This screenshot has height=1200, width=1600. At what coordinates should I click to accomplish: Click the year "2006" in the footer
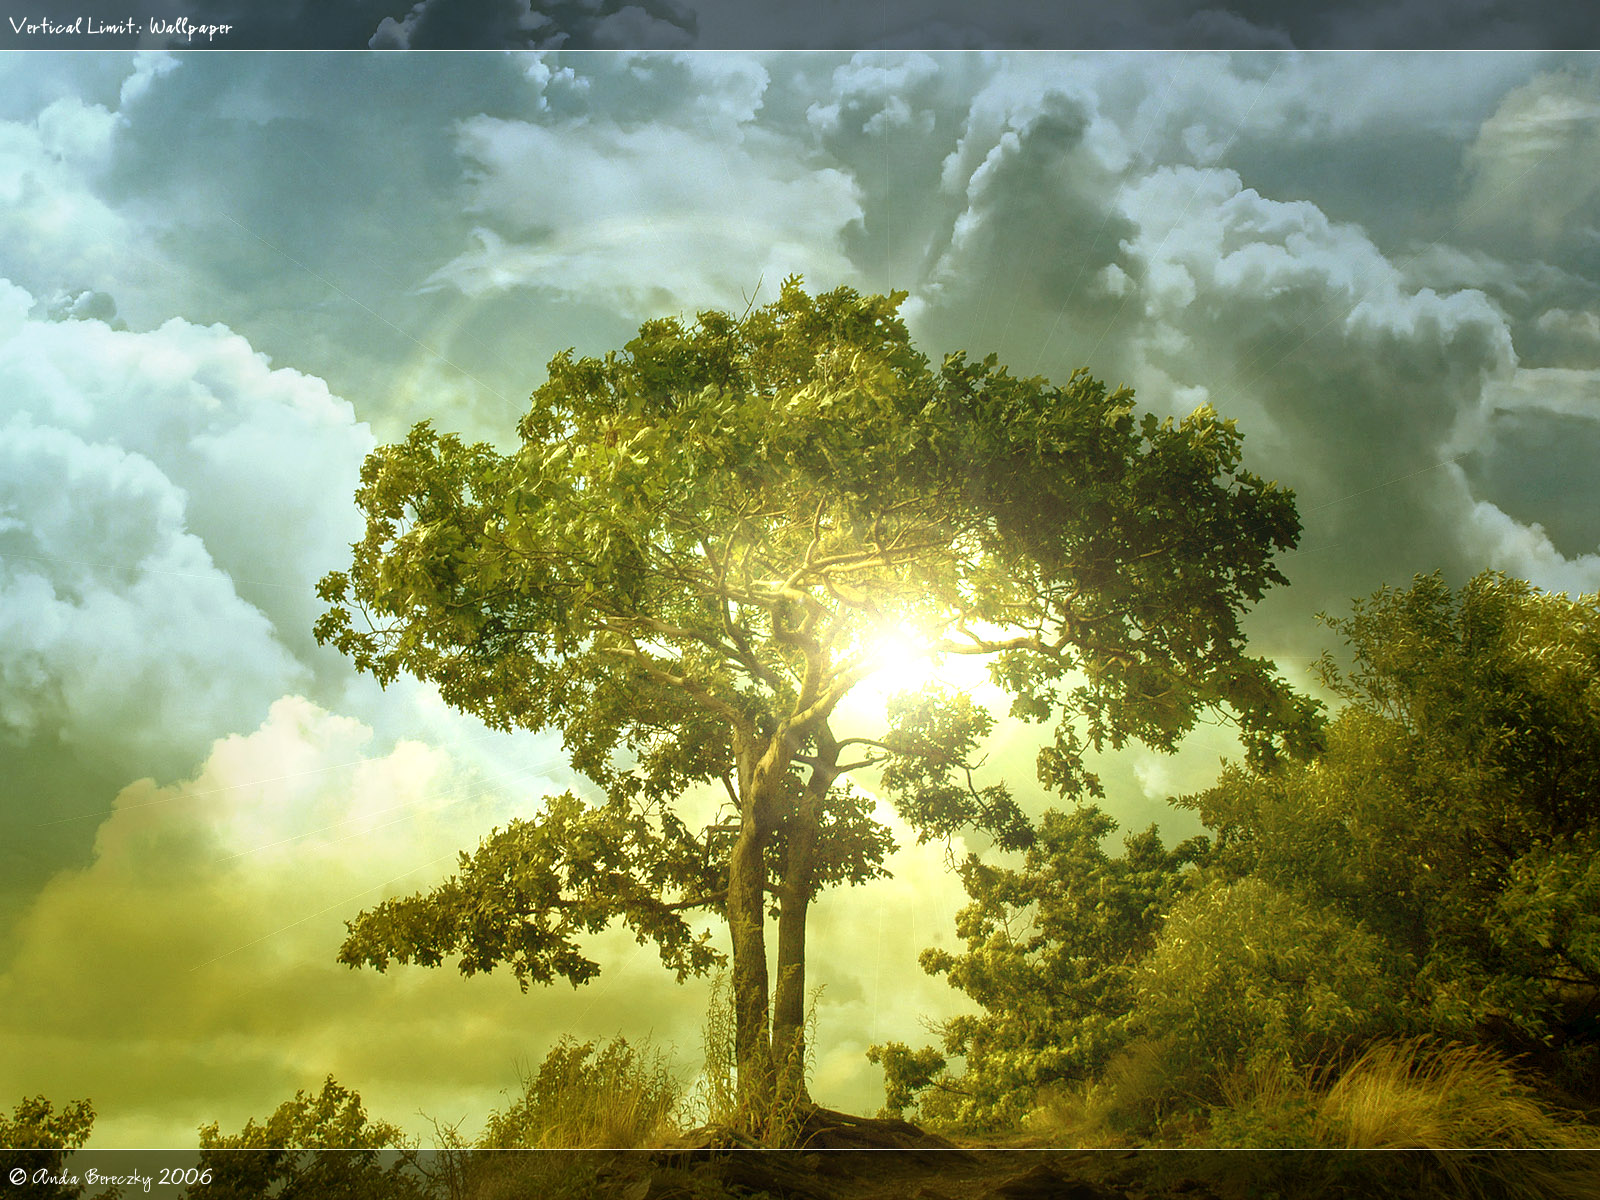(x=185, y=1177)
